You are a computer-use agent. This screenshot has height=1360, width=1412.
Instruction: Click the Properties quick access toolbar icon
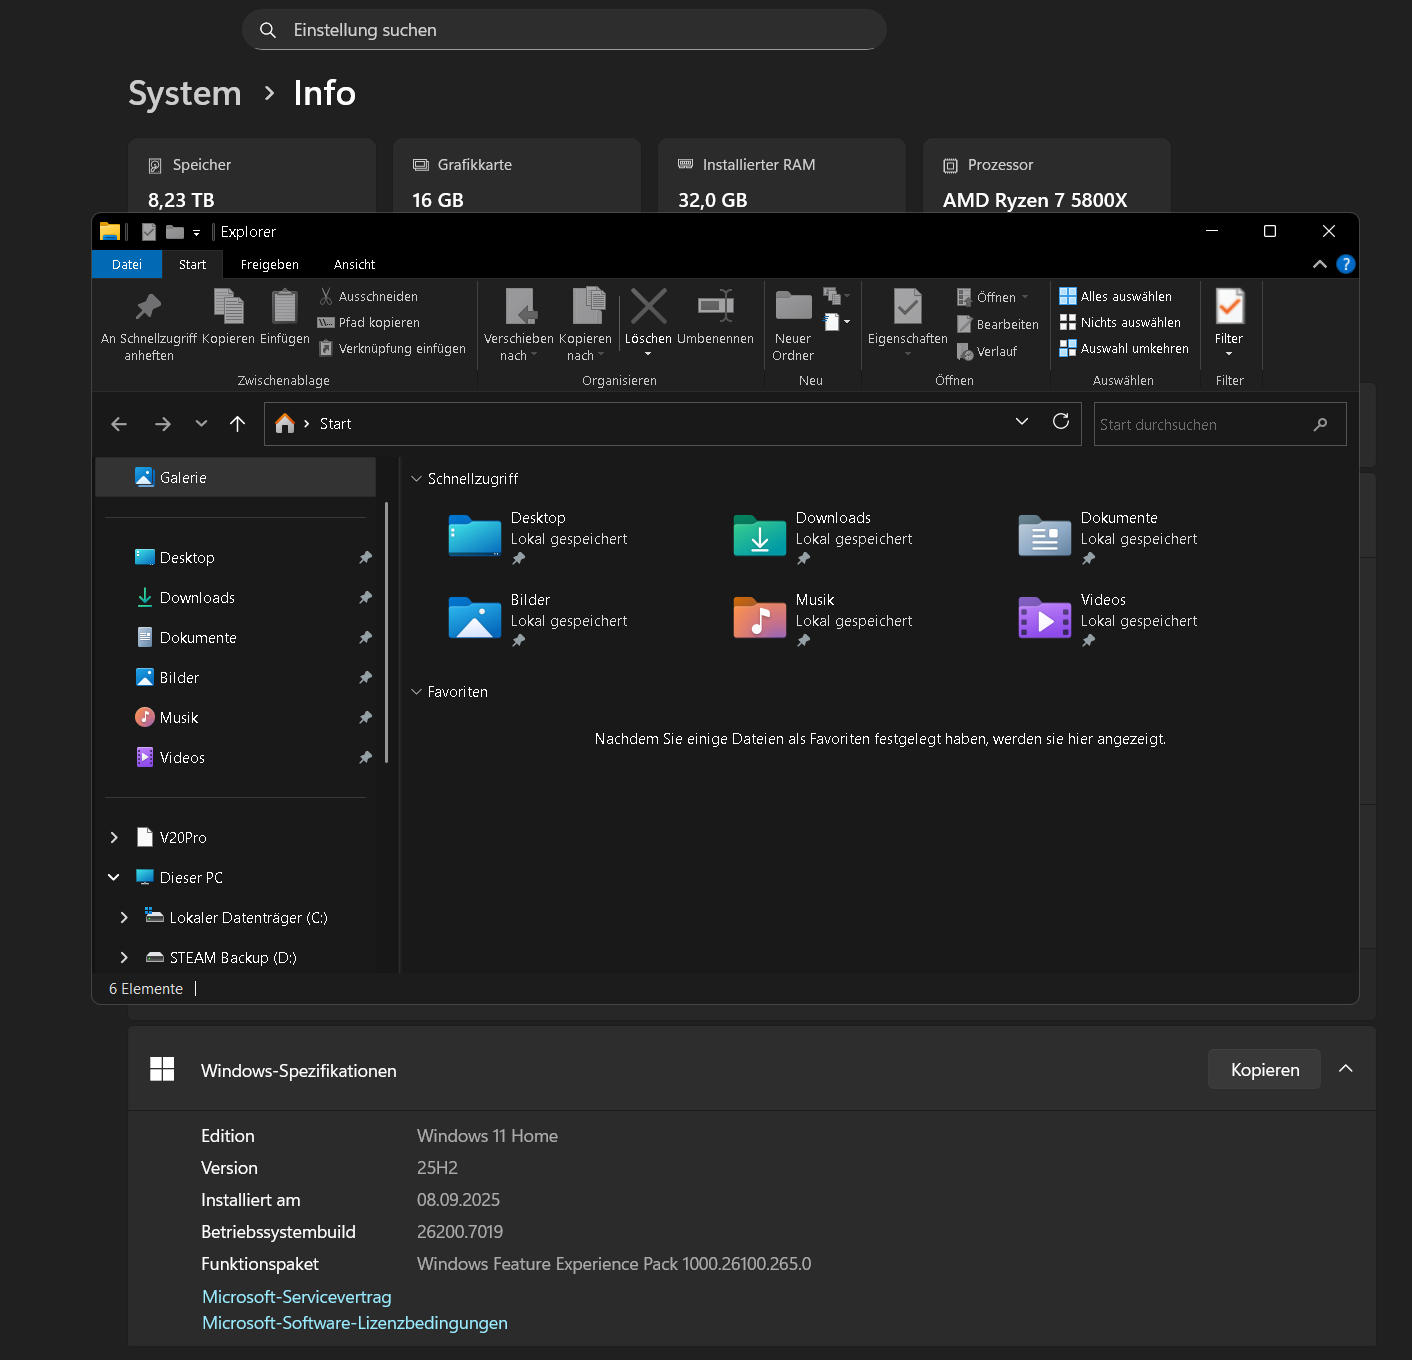(x=149, y=232)
